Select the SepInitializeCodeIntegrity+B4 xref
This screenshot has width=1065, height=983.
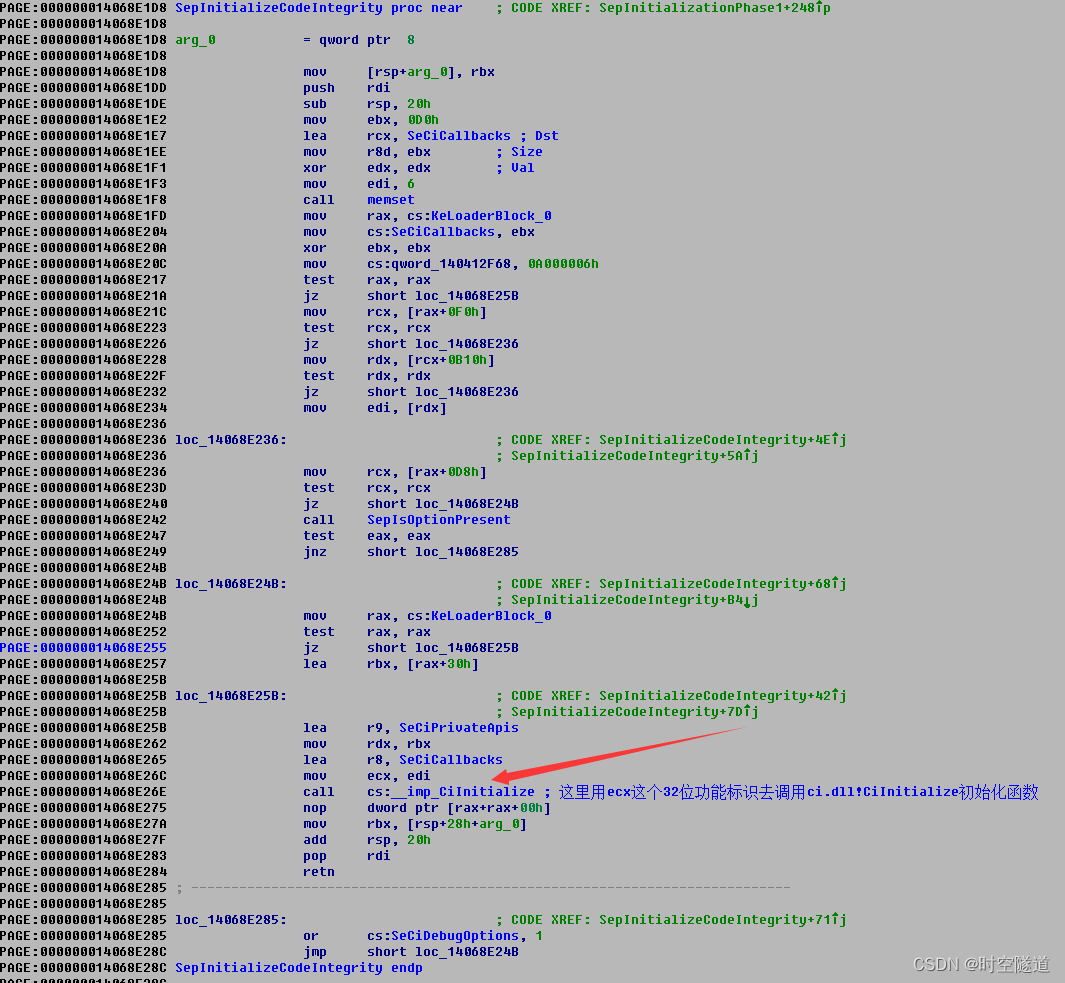(634, 601)
